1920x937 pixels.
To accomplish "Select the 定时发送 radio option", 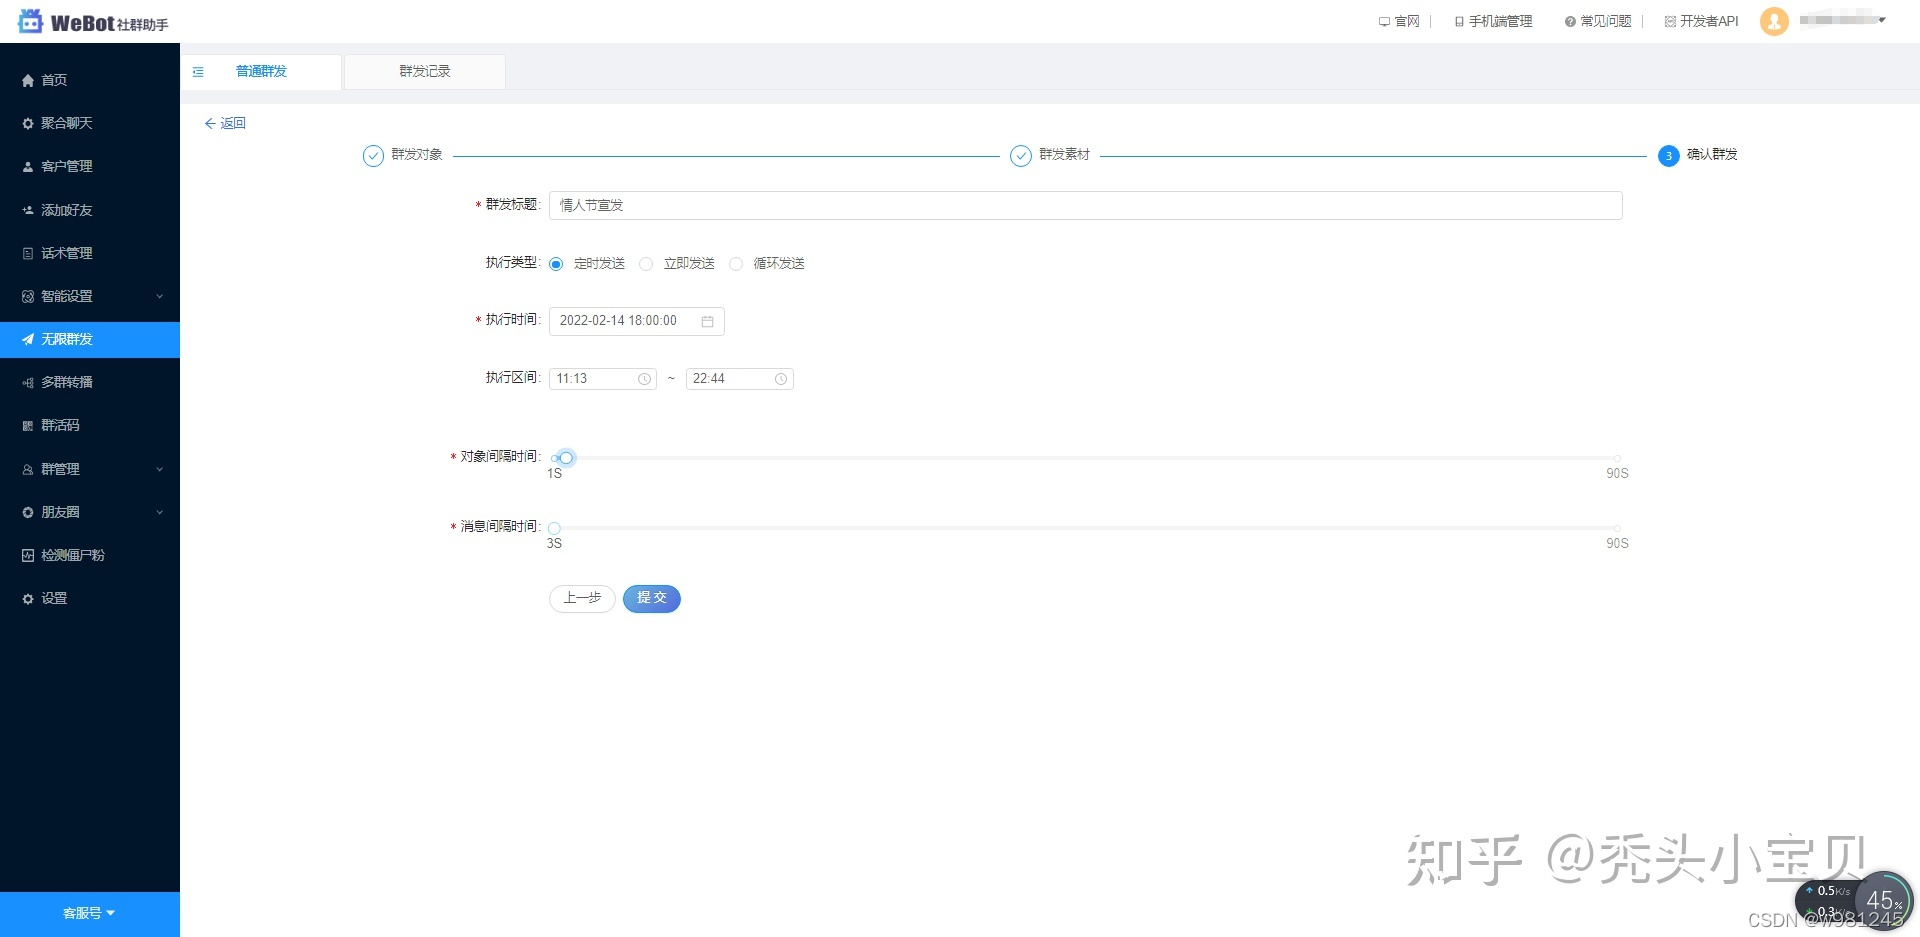I will (556, 264).
